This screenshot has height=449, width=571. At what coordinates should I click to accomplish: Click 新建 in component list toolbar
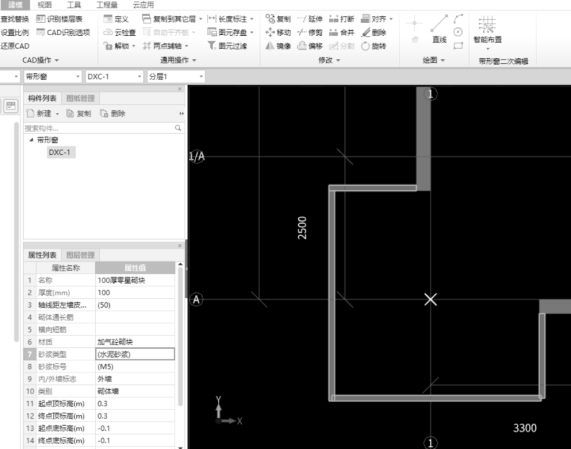coord(40,114)
